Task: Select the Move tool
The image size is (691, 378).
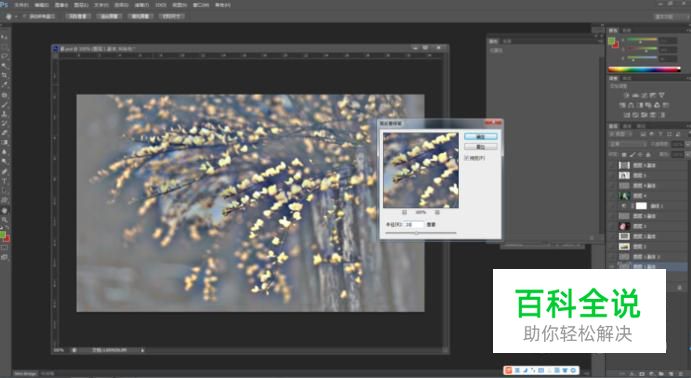Action: coord(4,37)
